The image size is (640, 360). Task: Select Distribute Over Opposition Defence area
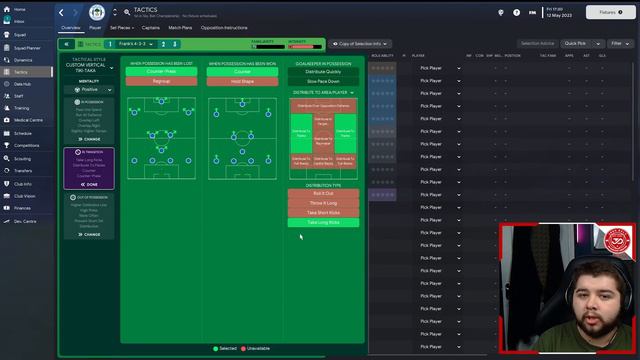click(x=323, y=106)
